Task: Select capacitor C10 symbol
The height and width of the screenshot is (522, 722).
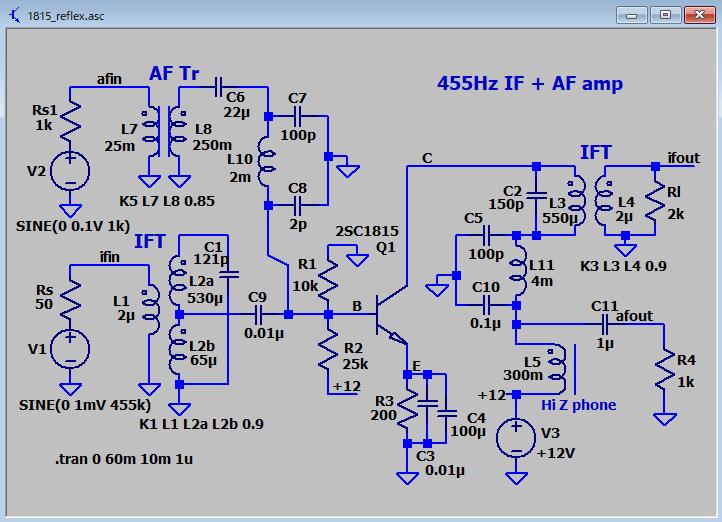Action: point(486,305)
